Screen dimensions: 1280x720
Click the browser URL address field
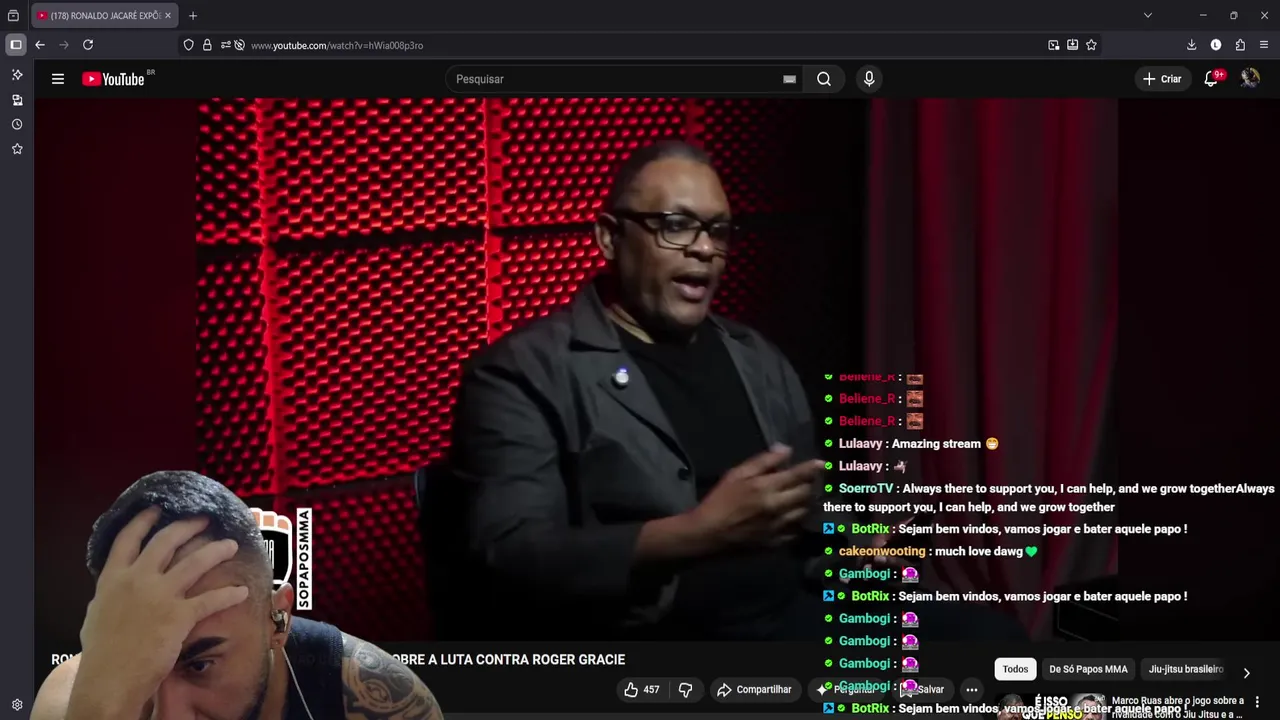click(640, 45)
